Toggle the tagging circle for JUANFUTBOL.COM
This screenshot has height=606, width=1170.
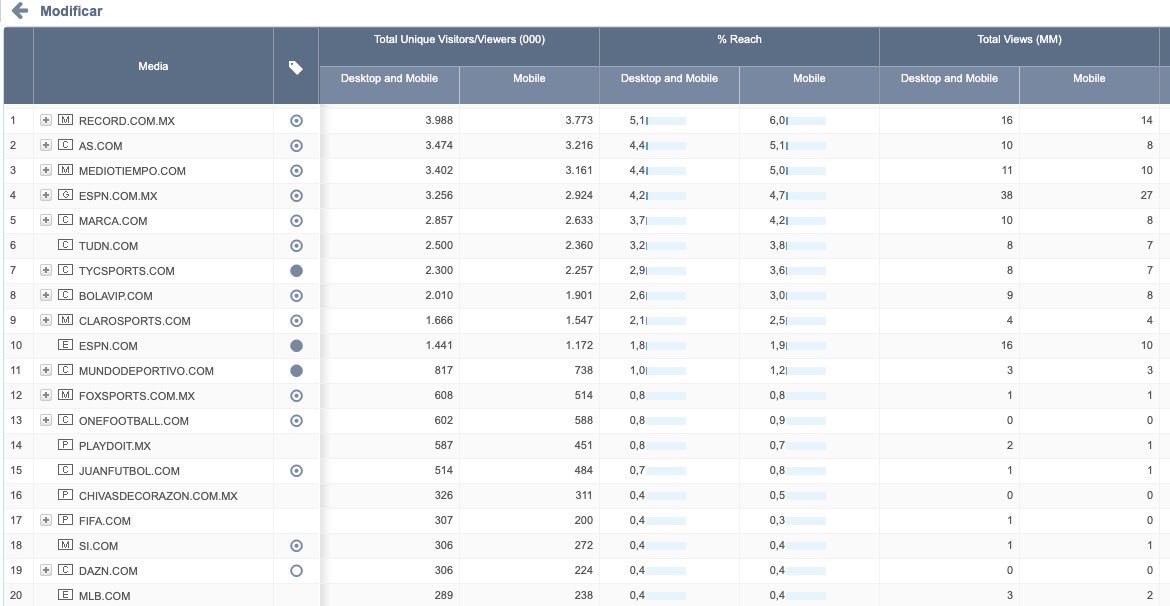(296, 471)
